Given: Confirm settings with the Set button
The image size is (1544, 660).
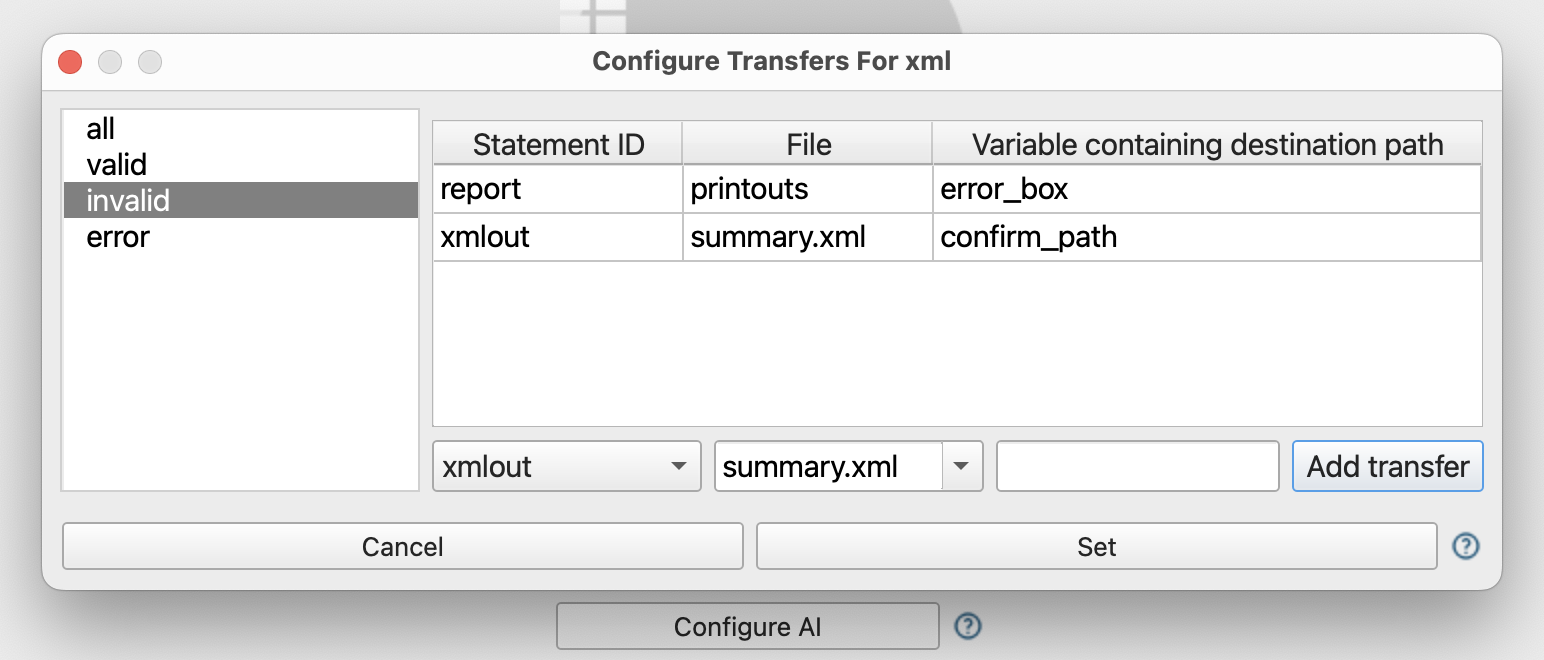Looking at the screenshot, I should coord(1097,546).
